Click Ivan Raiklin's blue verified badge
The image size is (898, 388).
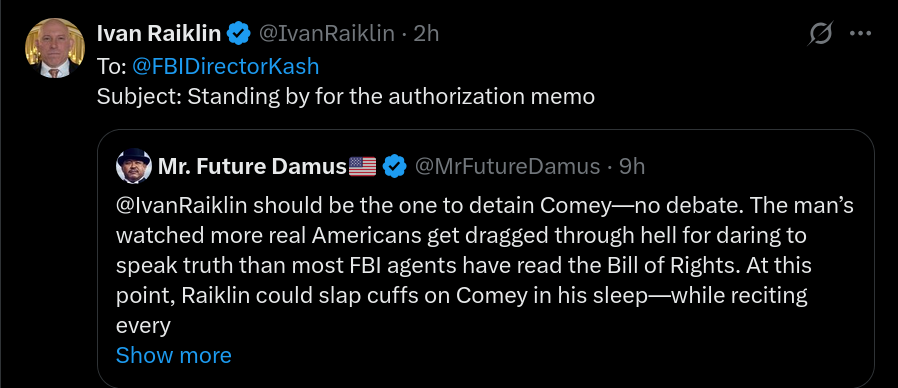239,34
